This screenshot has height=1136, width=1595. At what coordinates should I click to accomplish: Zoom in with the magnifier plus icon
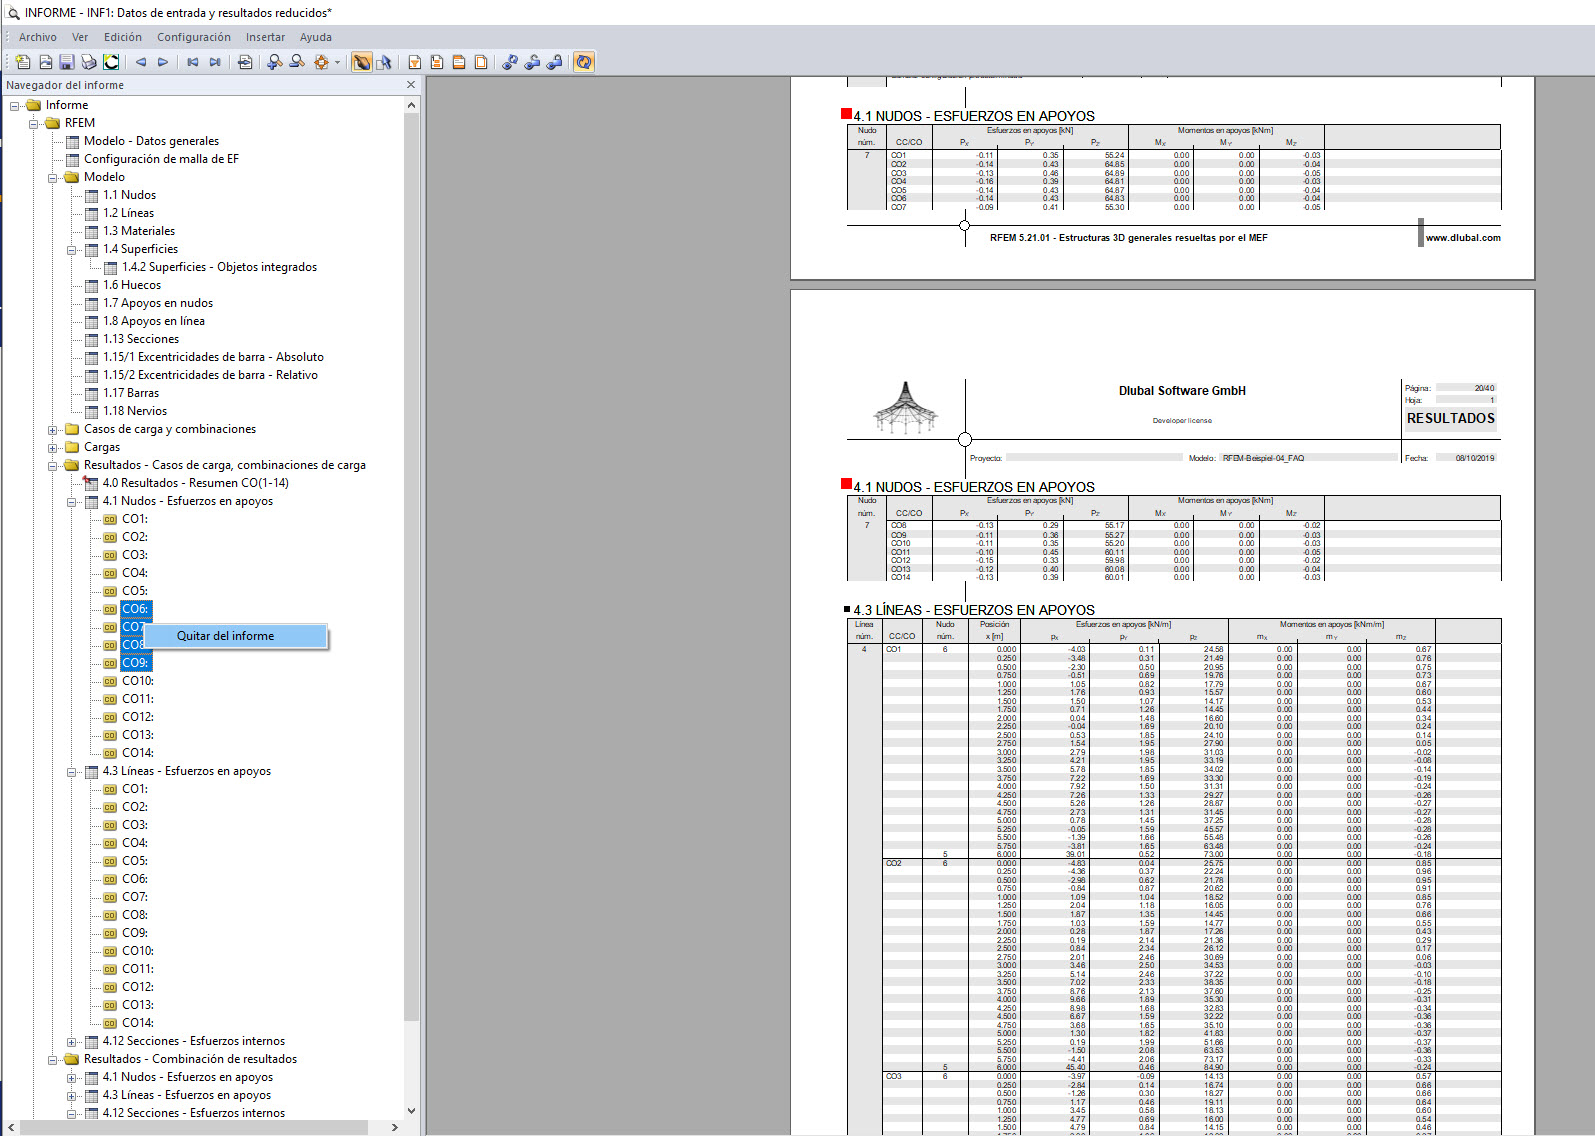(x=275, y=62)
